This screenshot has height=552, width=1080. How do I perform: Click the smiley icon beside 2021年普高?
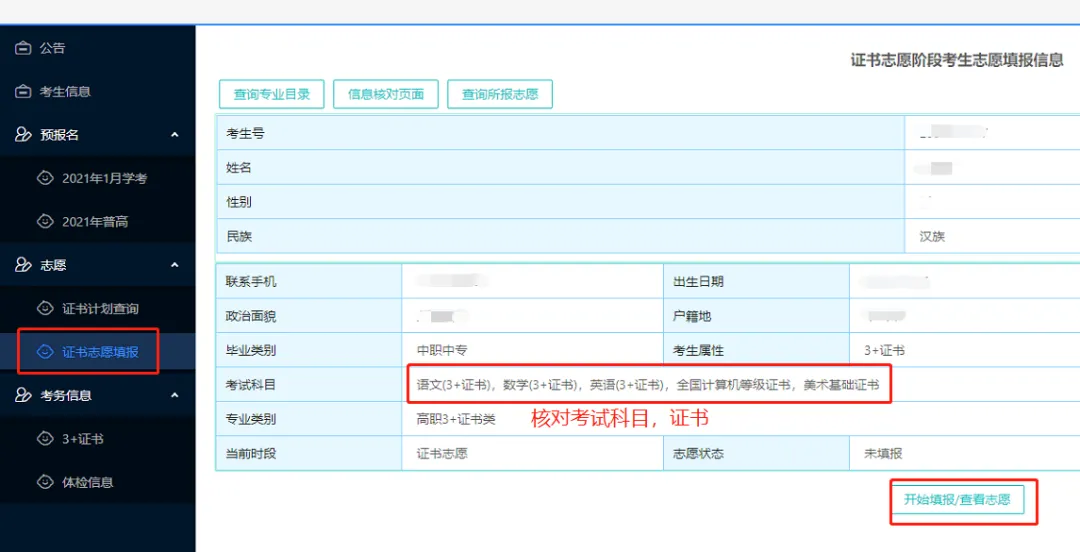pyautogui.click(x=45, y=222)
